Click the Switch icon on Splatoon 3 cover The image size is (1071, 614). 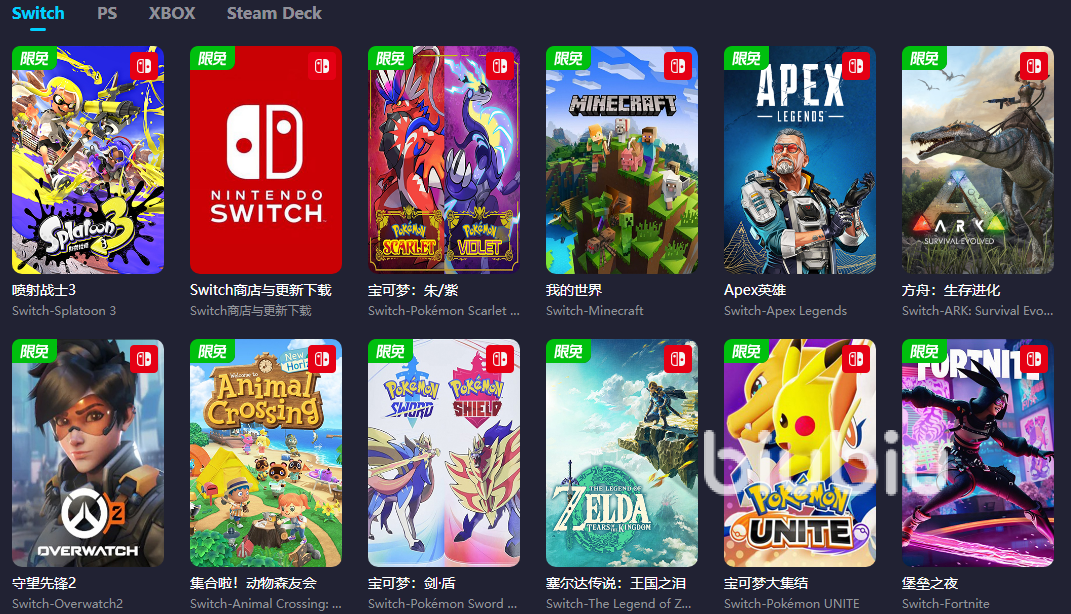[x=144, y=66]
